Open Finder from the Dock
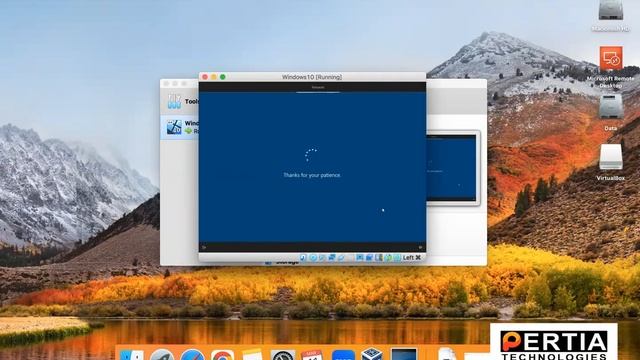 pos(132,355)
